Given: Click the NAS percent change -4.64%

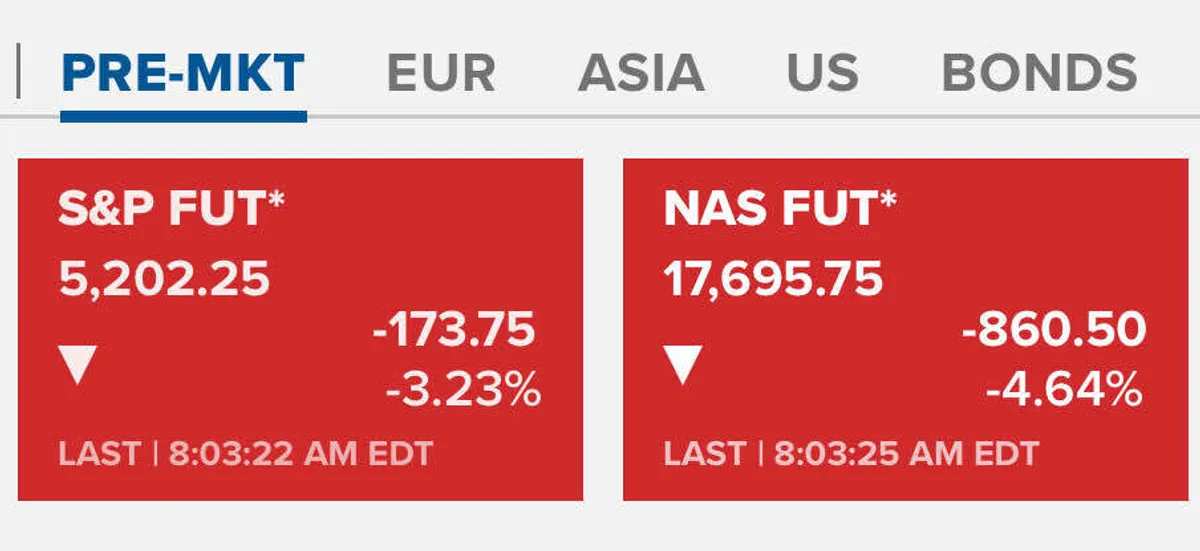Looking at the screenshot, I should tap(1064, 391).
